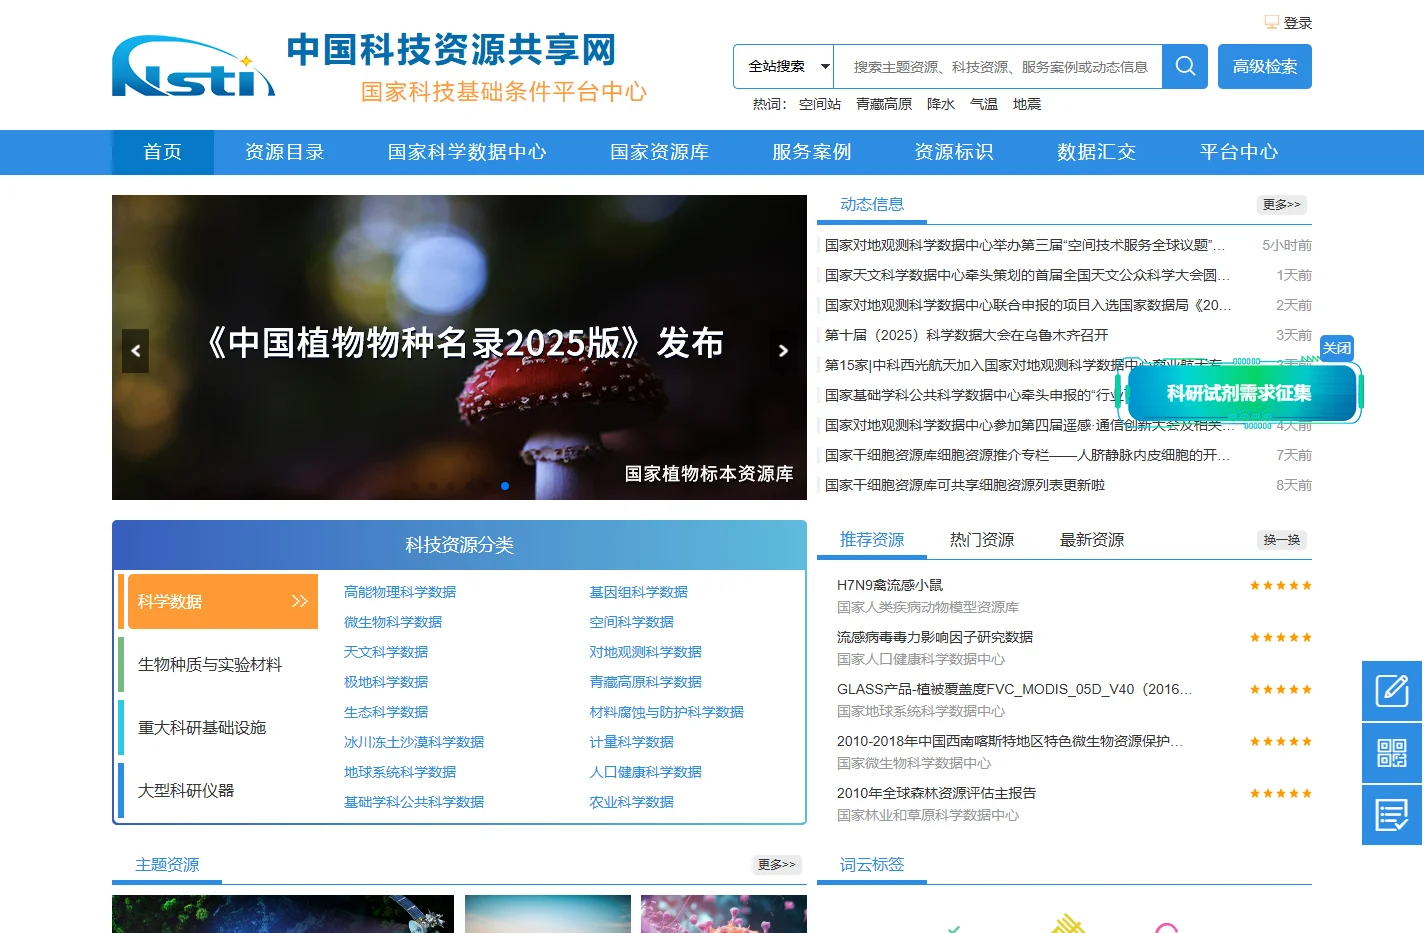Click 更多>> in 动态信息 section
Viewport: 1424px width, 933px height.
(1282, 204)
